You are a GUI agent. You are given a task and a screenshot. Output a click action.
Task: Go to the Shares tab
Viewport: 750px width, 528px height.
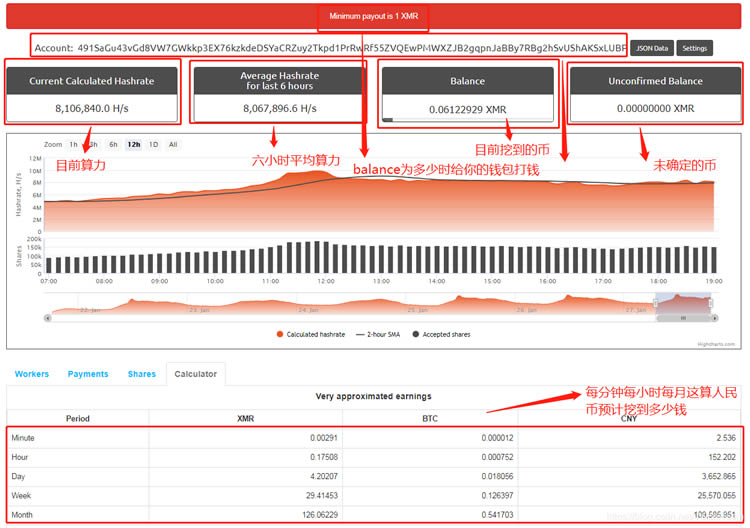[141, 374]
